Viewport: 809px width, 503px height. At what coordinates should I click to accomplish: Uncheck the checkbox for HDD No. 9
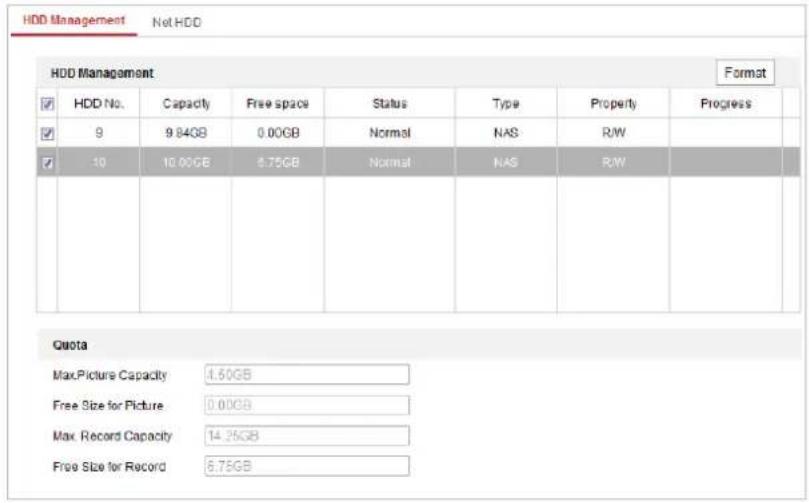point(47,134)
